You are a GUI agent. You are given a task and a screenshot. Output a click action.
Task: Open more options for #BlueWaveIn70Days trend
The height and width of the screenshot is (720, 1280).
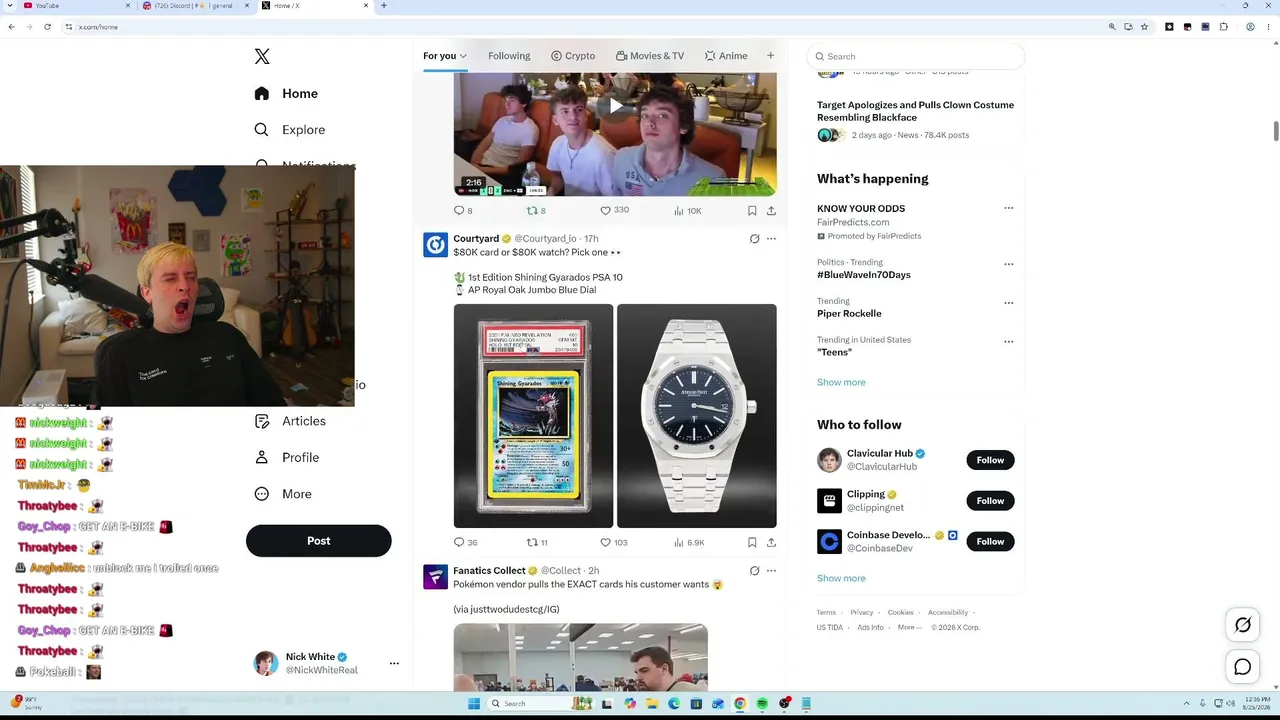(x=1009, y=264)
